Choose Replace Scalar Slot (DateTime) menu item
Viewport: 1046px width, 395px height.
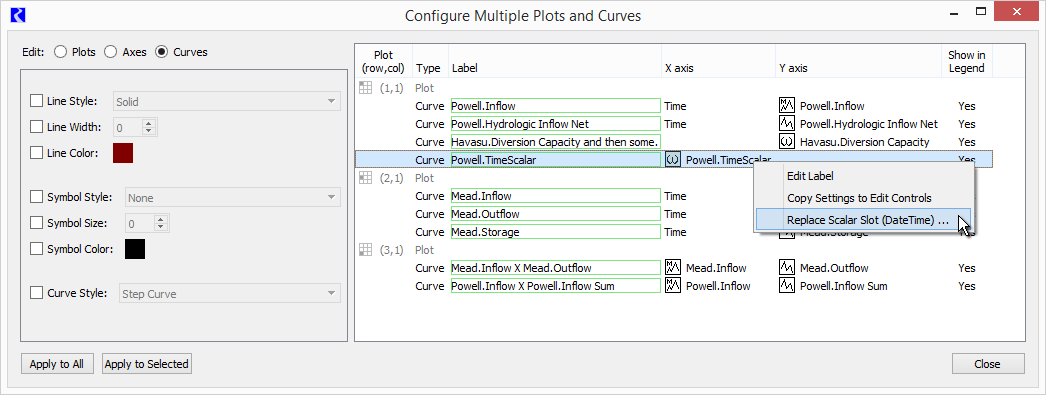[x=863, y=220]
